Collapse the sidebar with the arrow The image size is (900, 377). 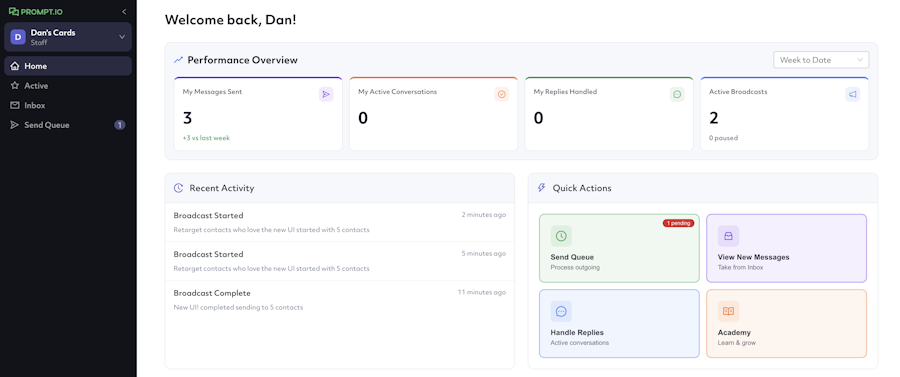pos(125,11)
